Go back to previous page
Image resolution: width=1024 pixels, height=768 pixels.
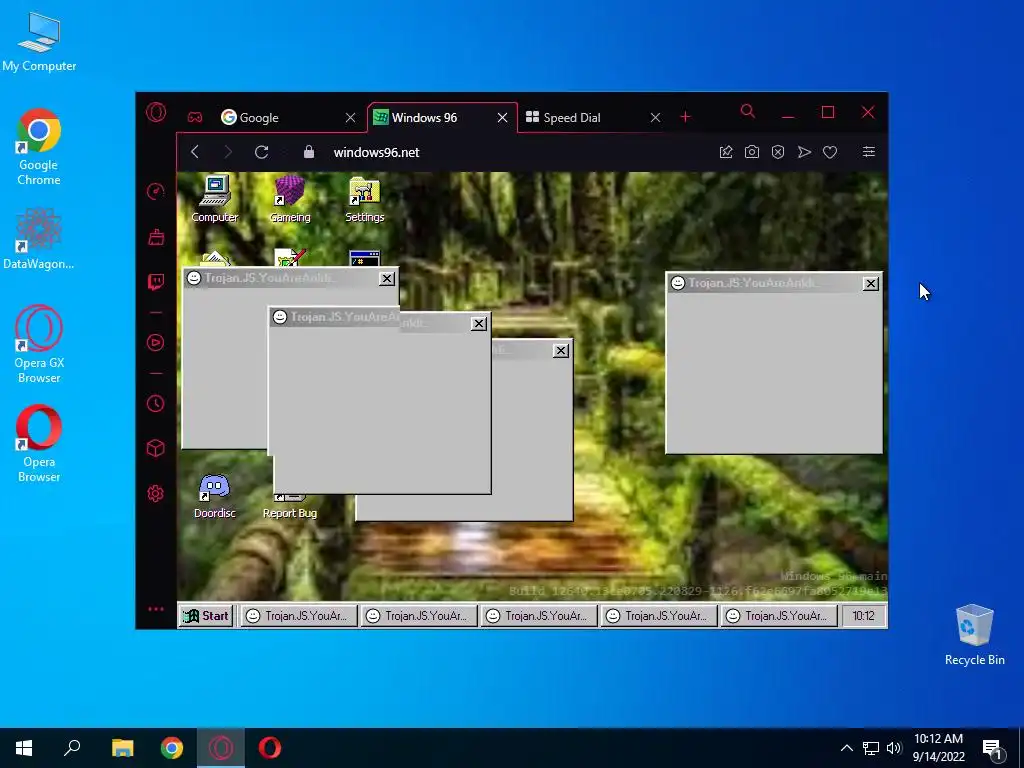pos(195,152)
